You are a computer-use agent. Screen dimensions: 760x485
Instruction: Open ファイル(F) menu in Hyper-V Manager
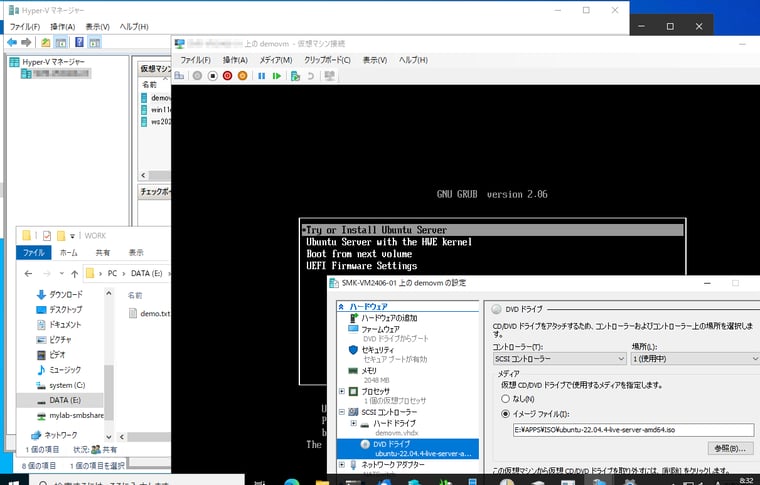tap(25, 27)
